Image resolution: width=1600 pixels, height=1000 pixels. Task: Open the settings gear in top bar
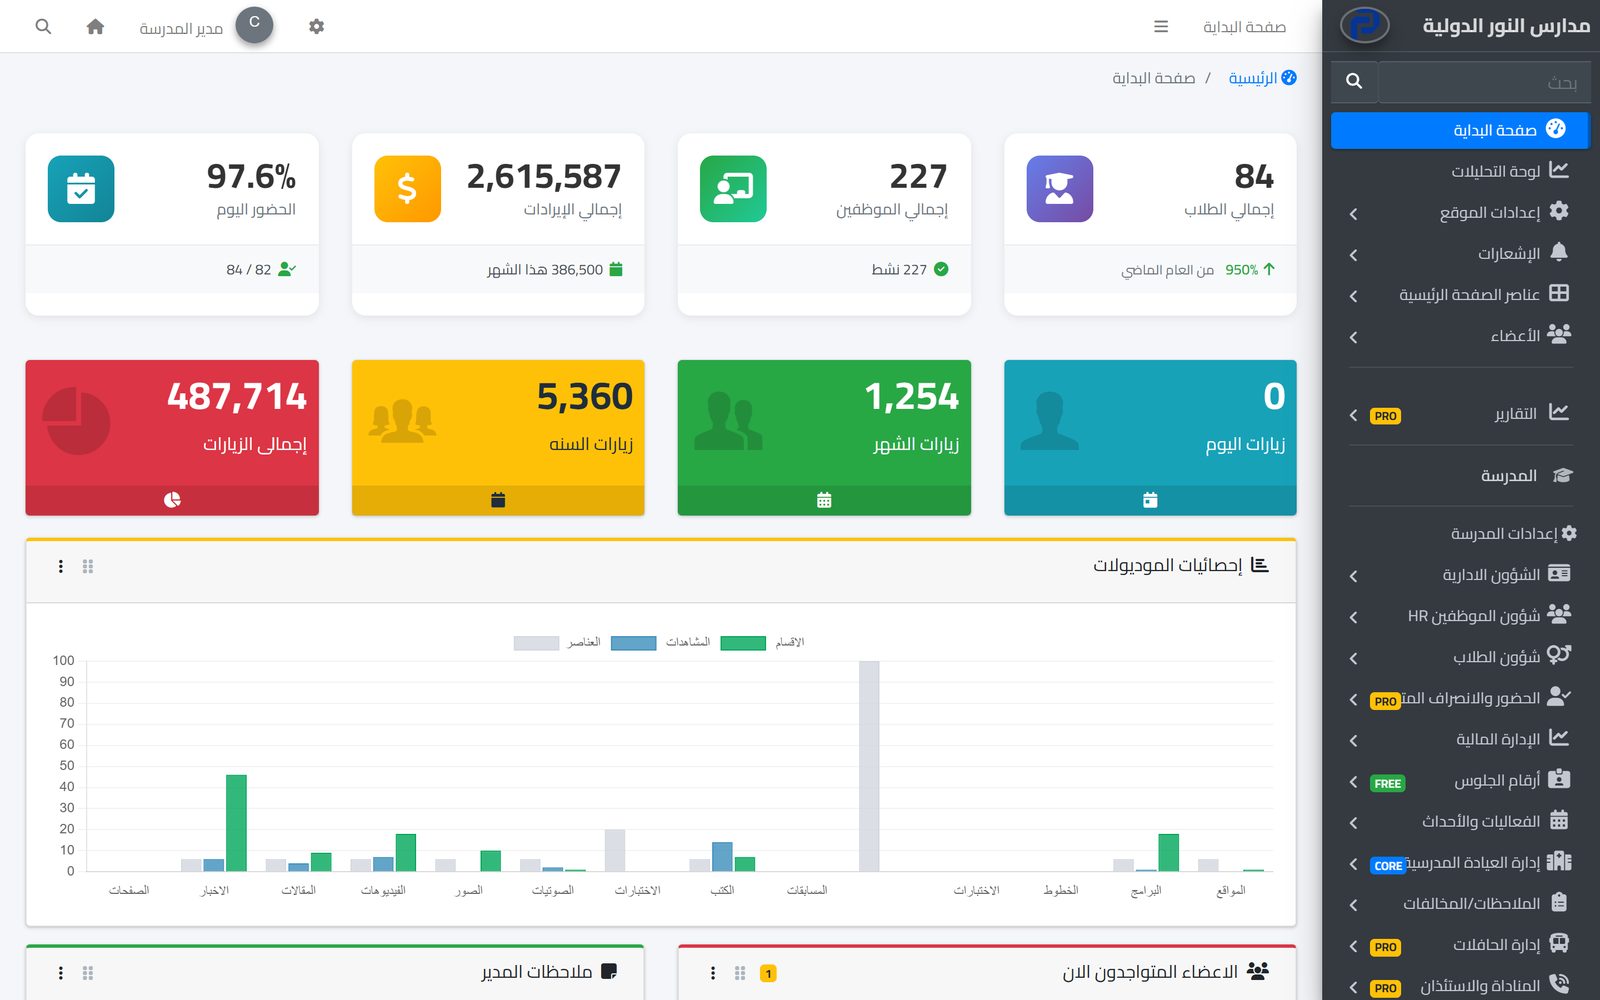click(316, 27)
